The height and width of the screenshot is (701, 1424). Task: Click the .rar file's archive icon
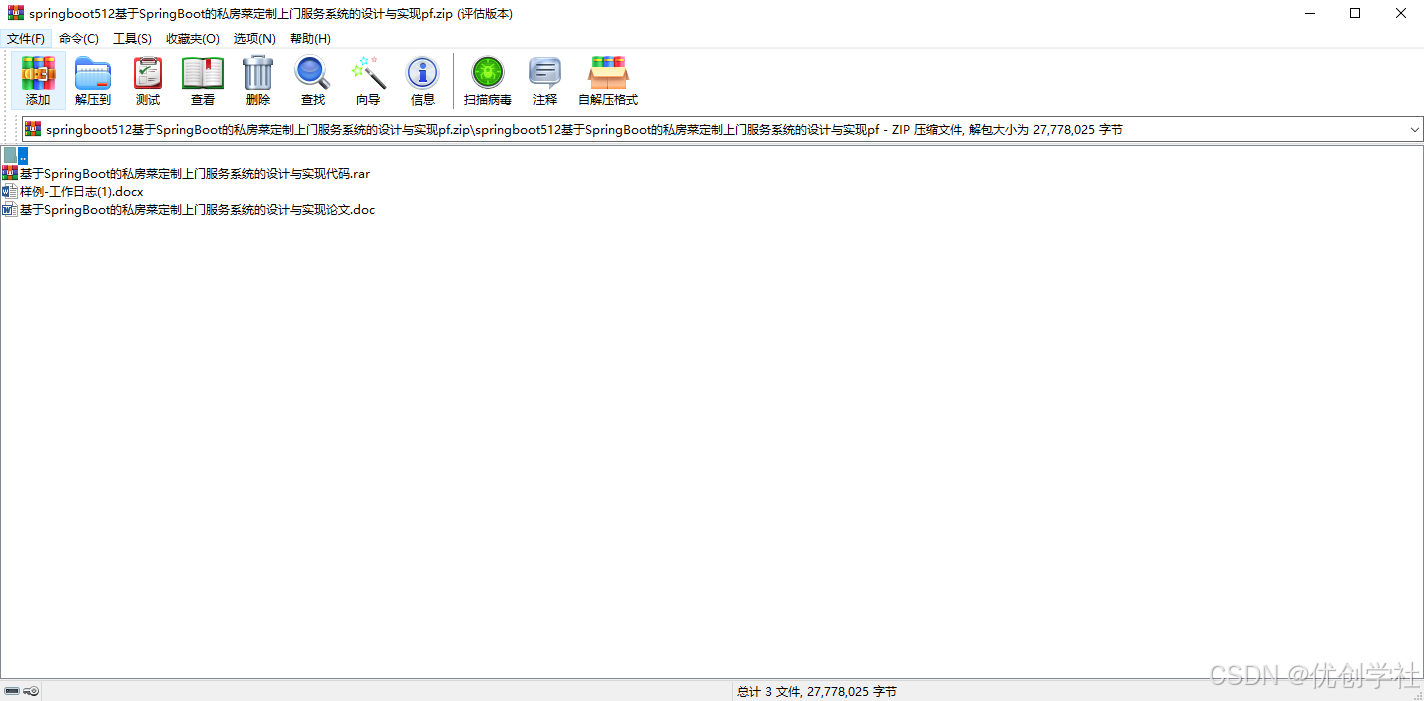tap(10, 173)
